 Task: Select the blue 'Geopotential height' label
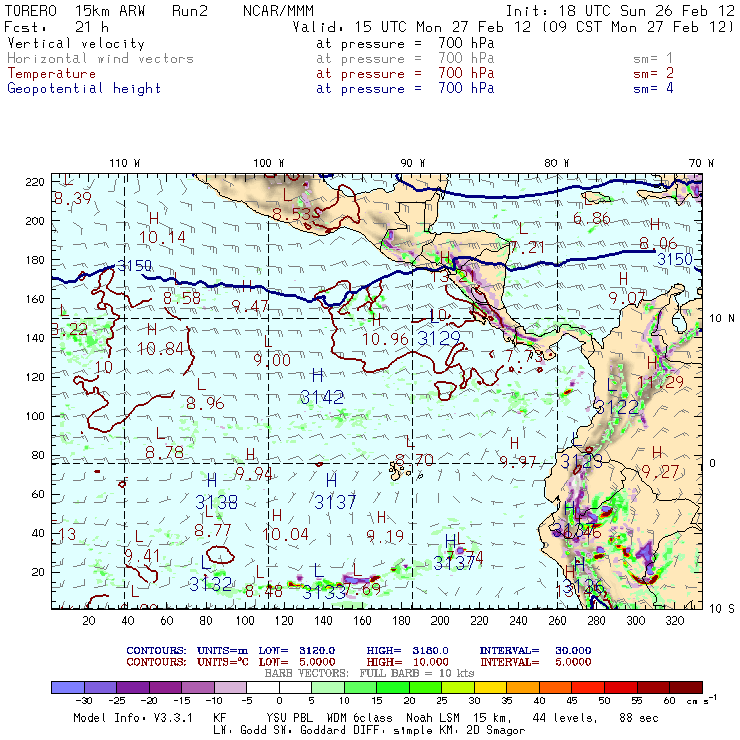pyautogui.click(x=84, y=89)
